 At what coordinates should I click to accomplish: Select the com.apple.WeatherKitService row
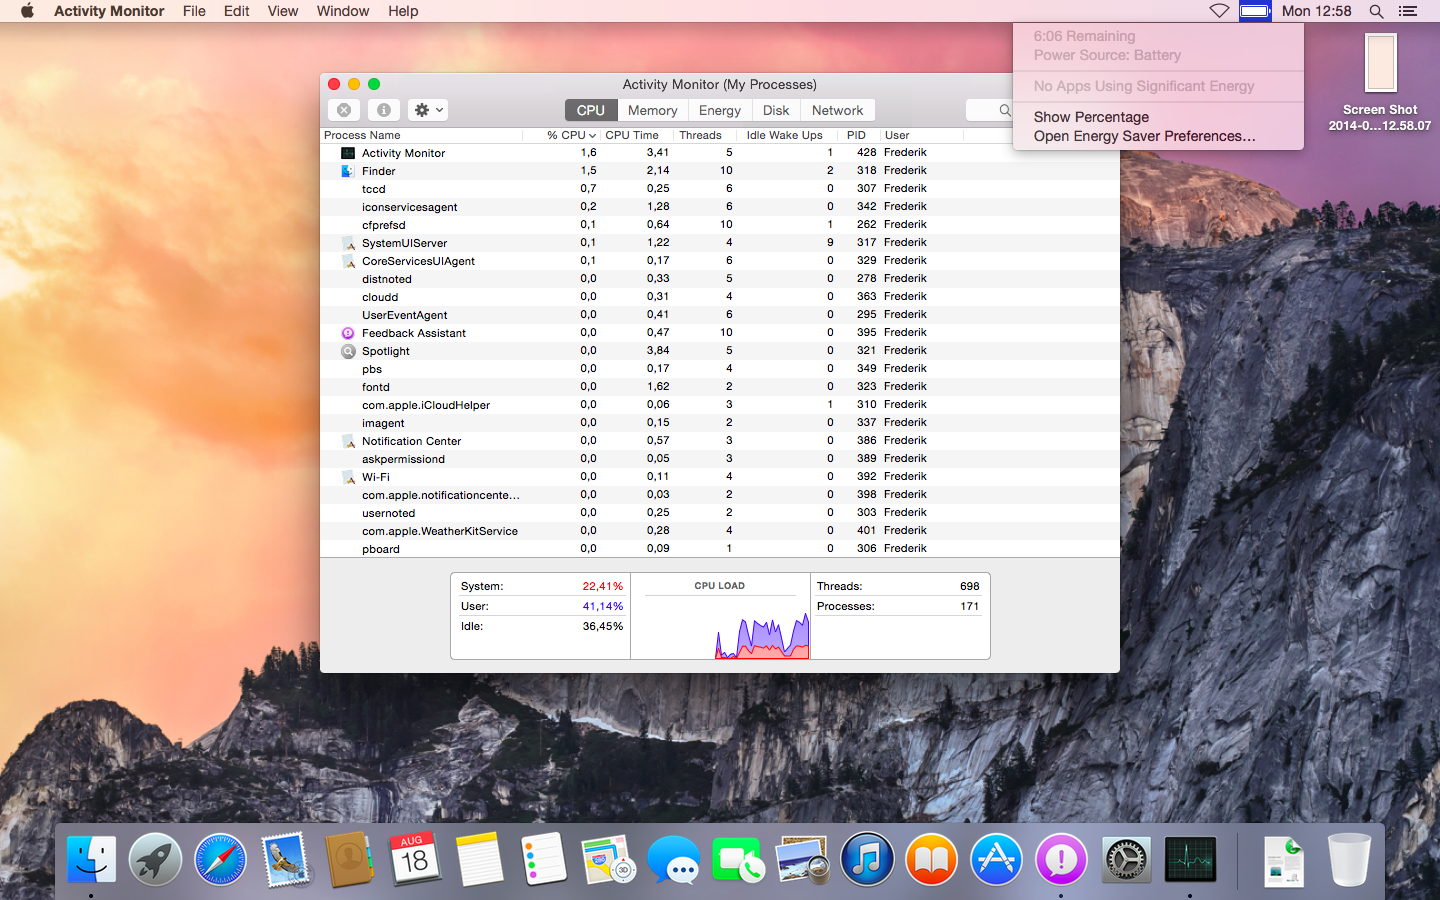720,531
